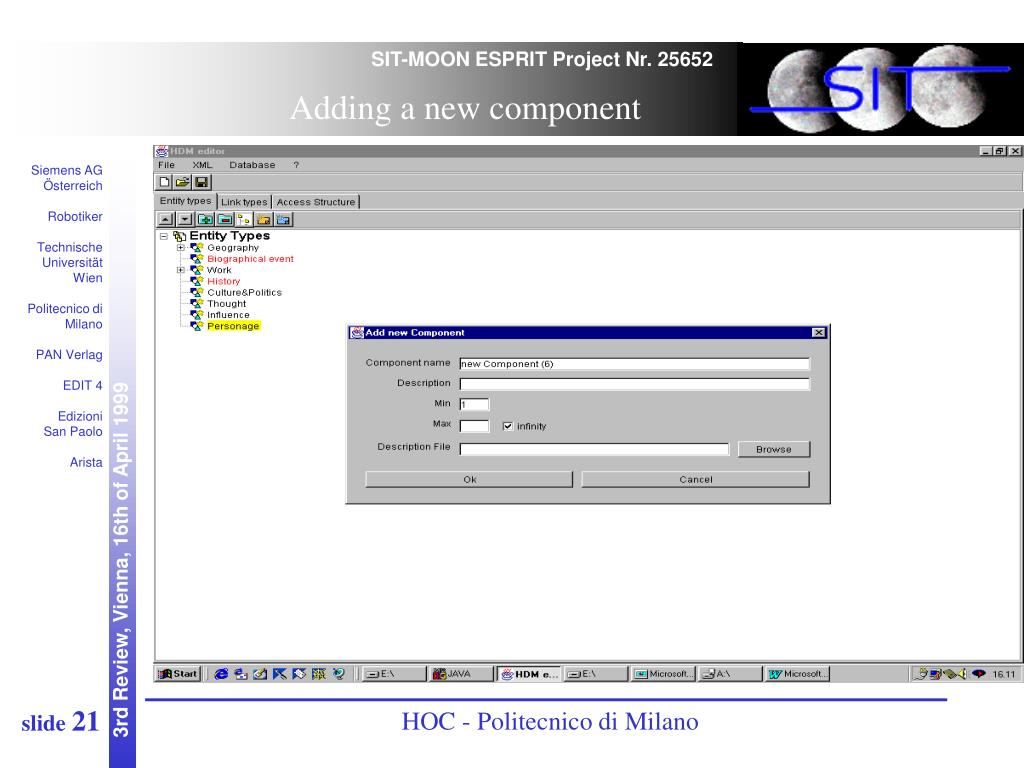Switch to the JAVA taskbar window
Image resolution: width=1024 pixels, height=768 pixels.
tap(460, 674)
